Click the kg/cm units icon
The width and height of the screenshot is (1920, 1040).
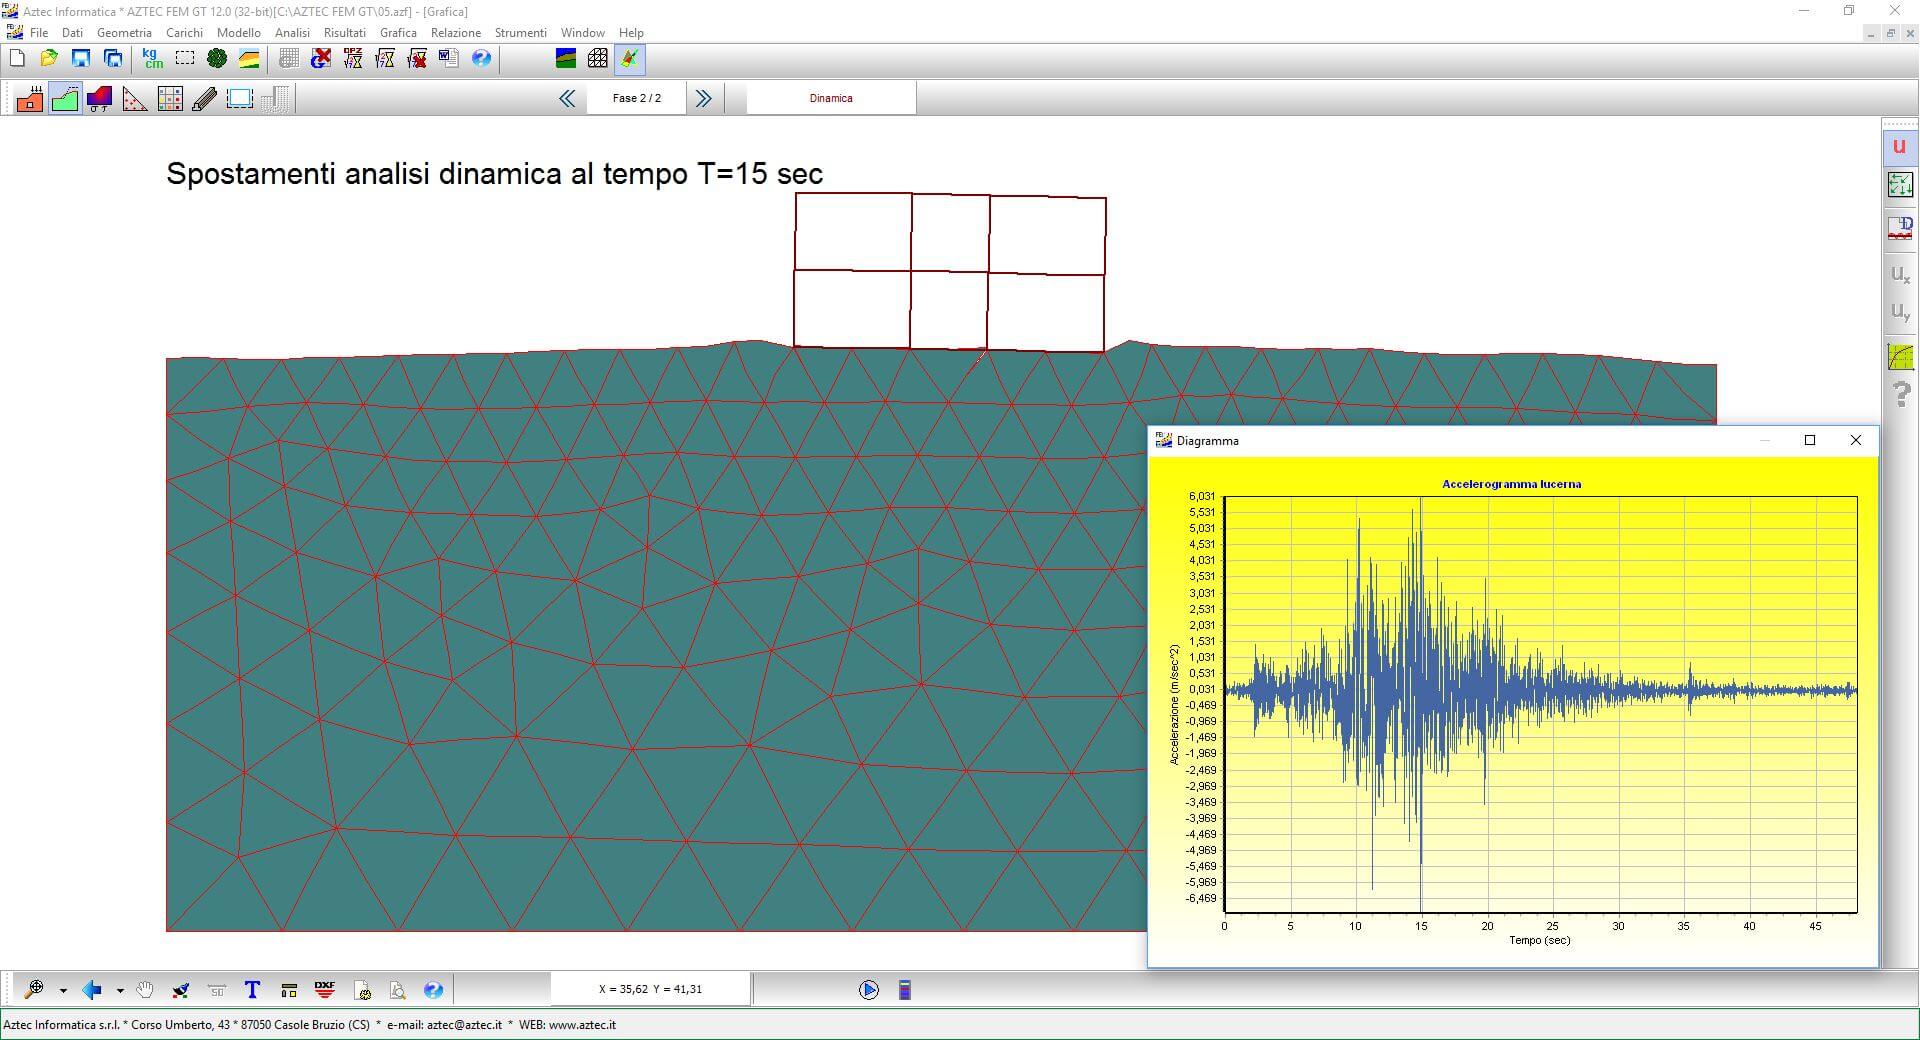152,59
